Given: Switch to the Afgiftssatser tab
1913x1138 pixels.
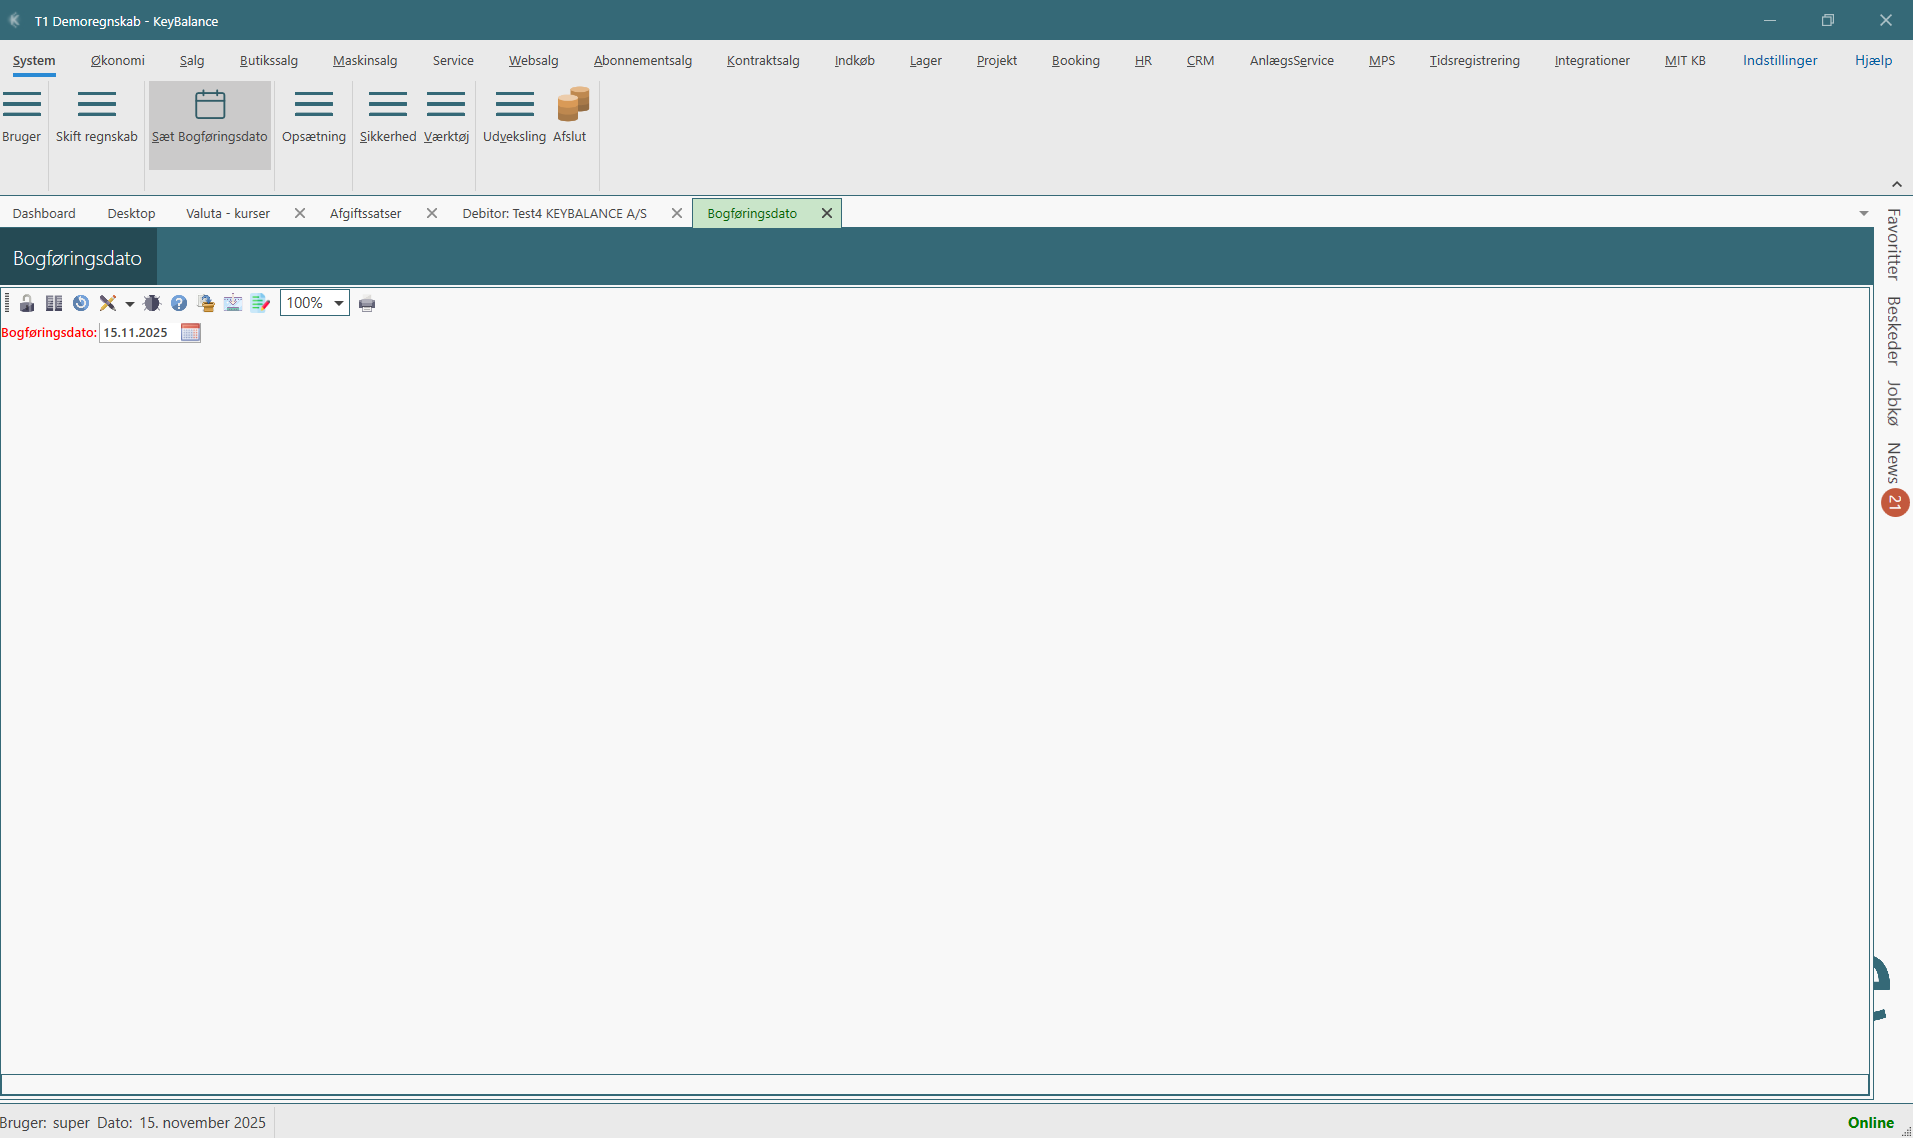Looking at the screenshot, I should click(365, 213).
